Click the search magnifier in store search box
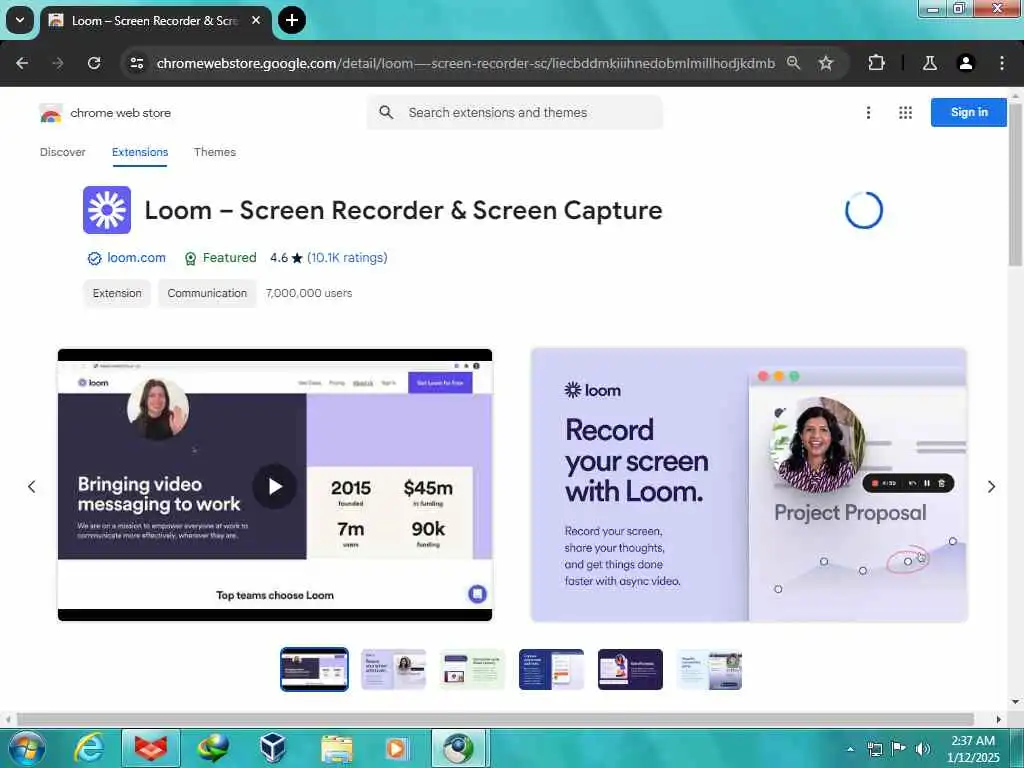The width and height of the screenshot is (1024, 768). pos(386,112)
